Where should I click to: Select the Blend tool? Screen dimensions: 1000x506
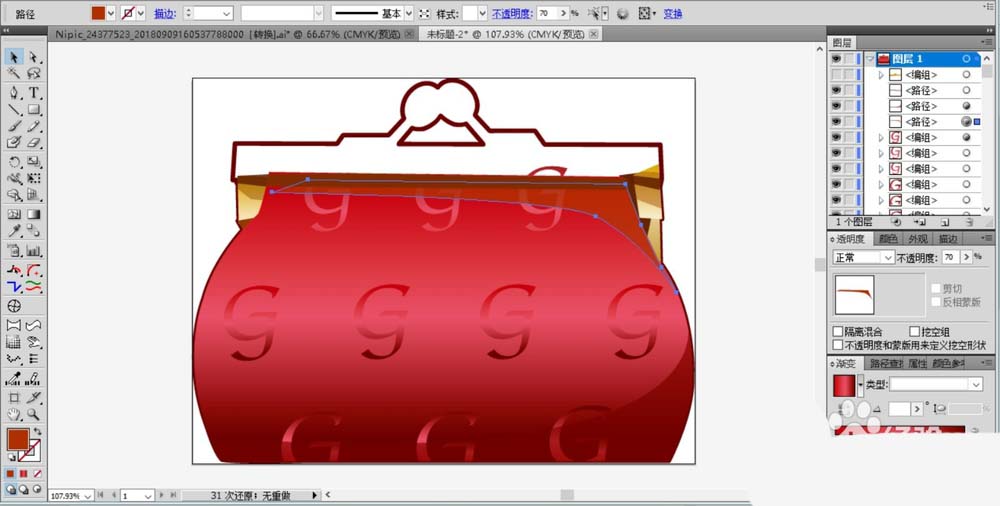point(33,231)
